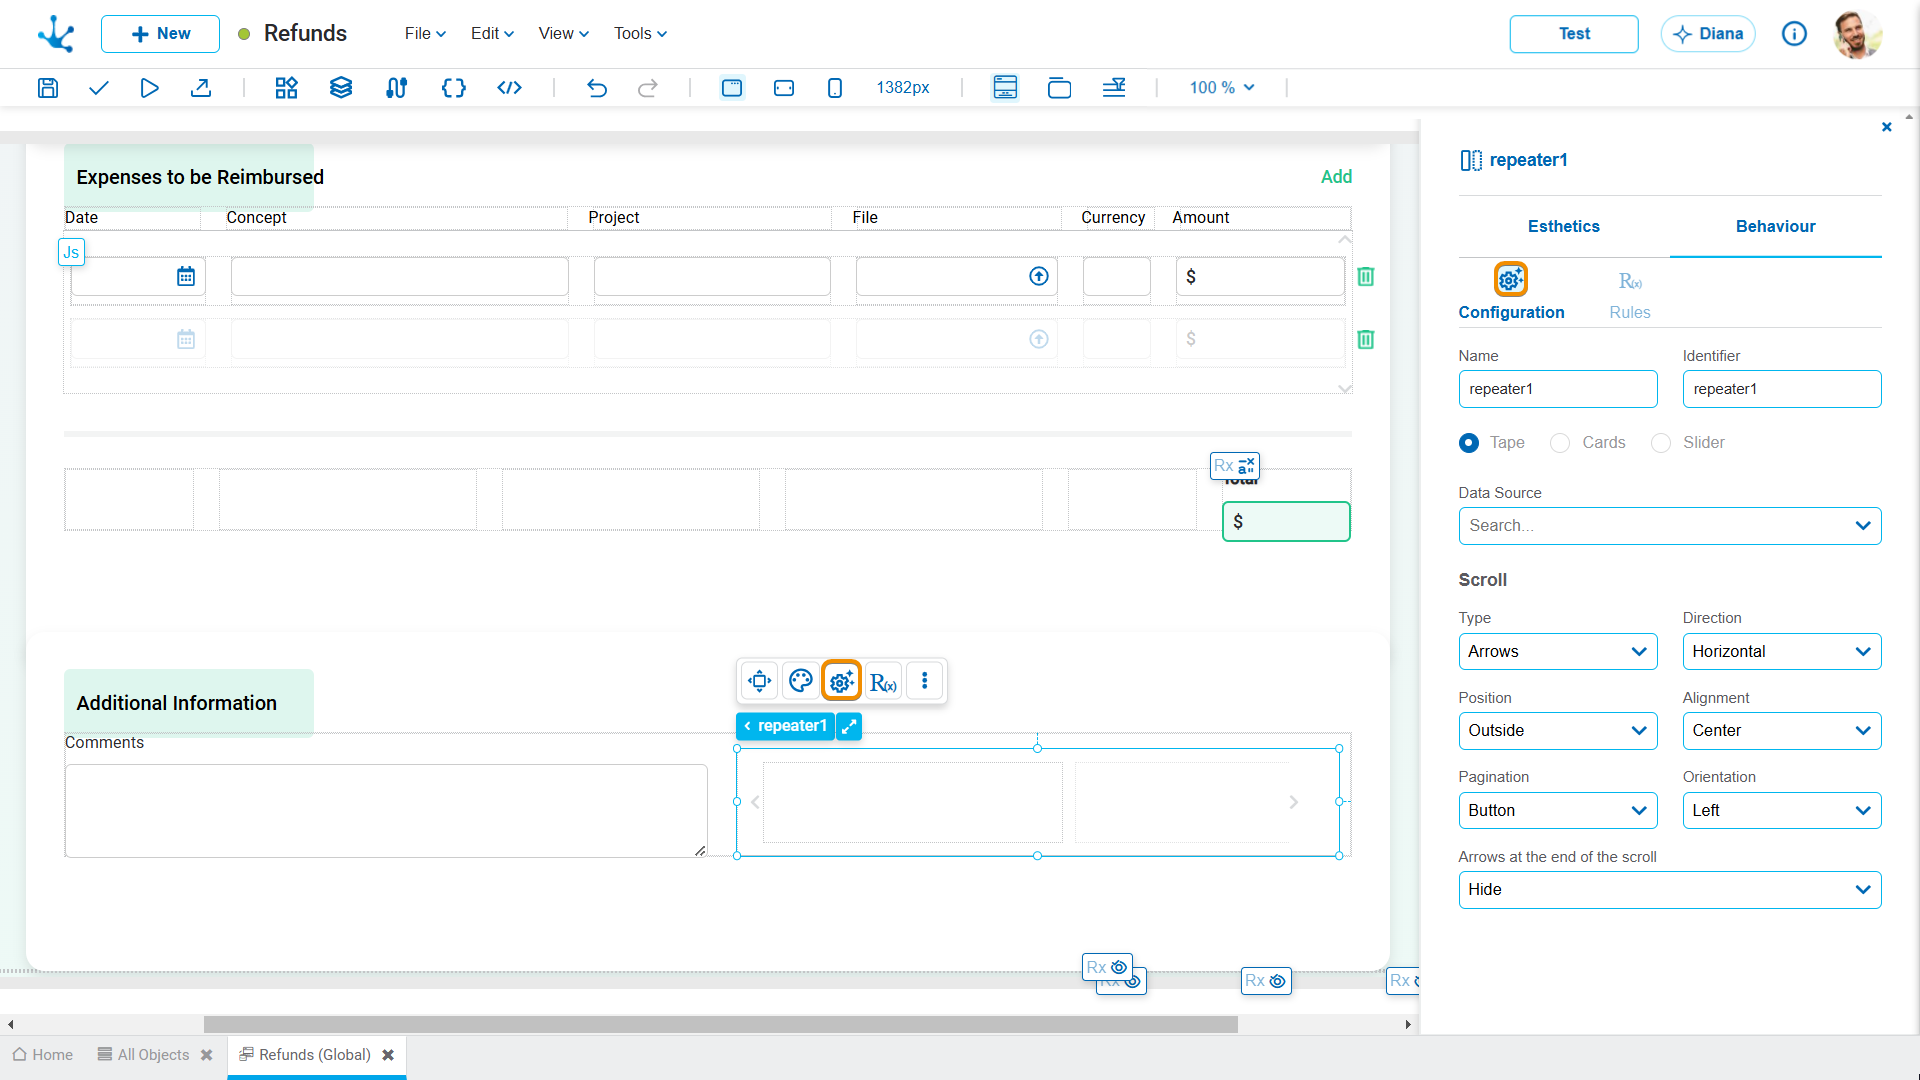Open the Pagination Button dropdown
Screen dimensions: 1920x1080
click(1558, 811)
